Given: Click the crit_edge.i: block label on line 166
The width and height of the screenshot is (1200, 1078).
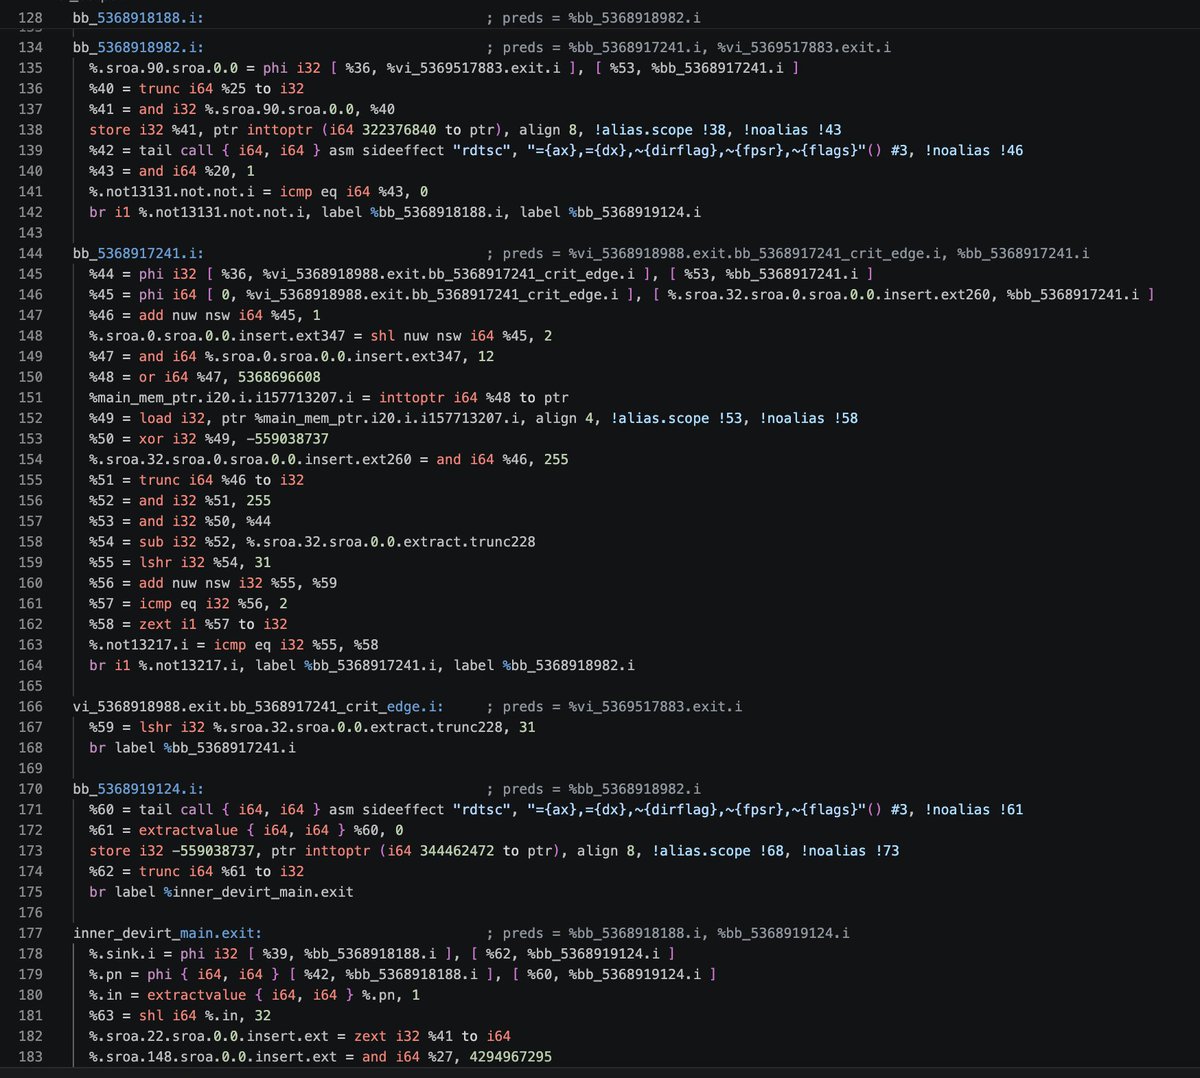Looking at the screenshot, I should [x=258, y=706].
